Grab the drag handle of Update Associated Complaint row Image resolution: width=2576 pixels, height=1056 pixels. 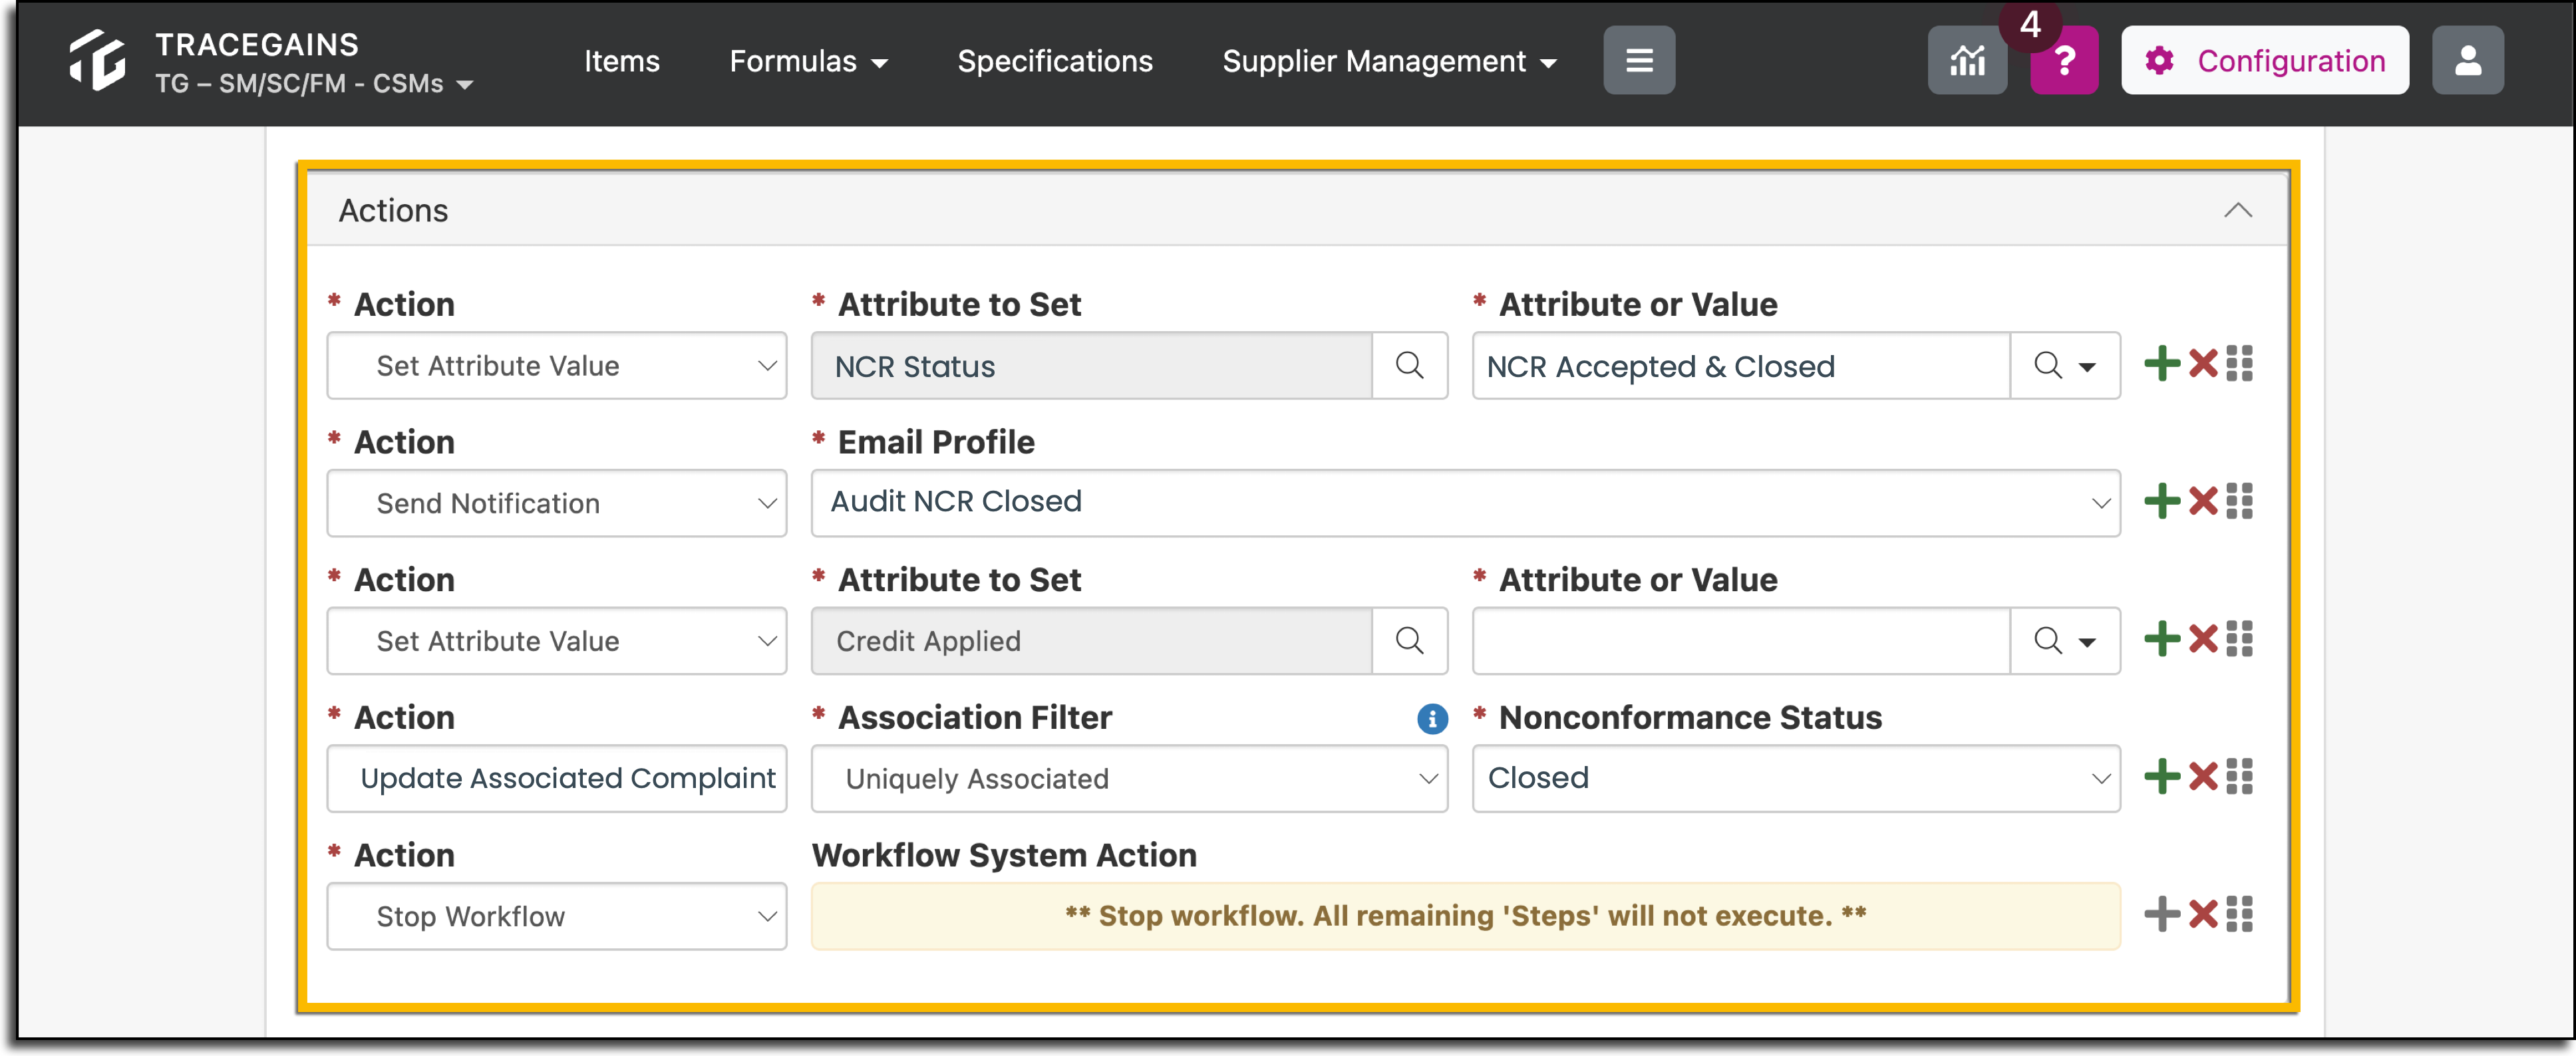(x=2240, y=777)
